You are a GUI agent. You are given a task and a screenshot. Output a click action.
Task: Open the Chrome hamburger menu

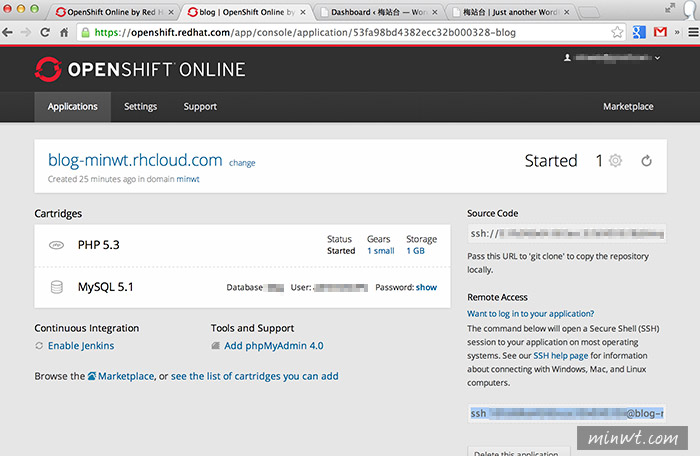coord(693,32)
